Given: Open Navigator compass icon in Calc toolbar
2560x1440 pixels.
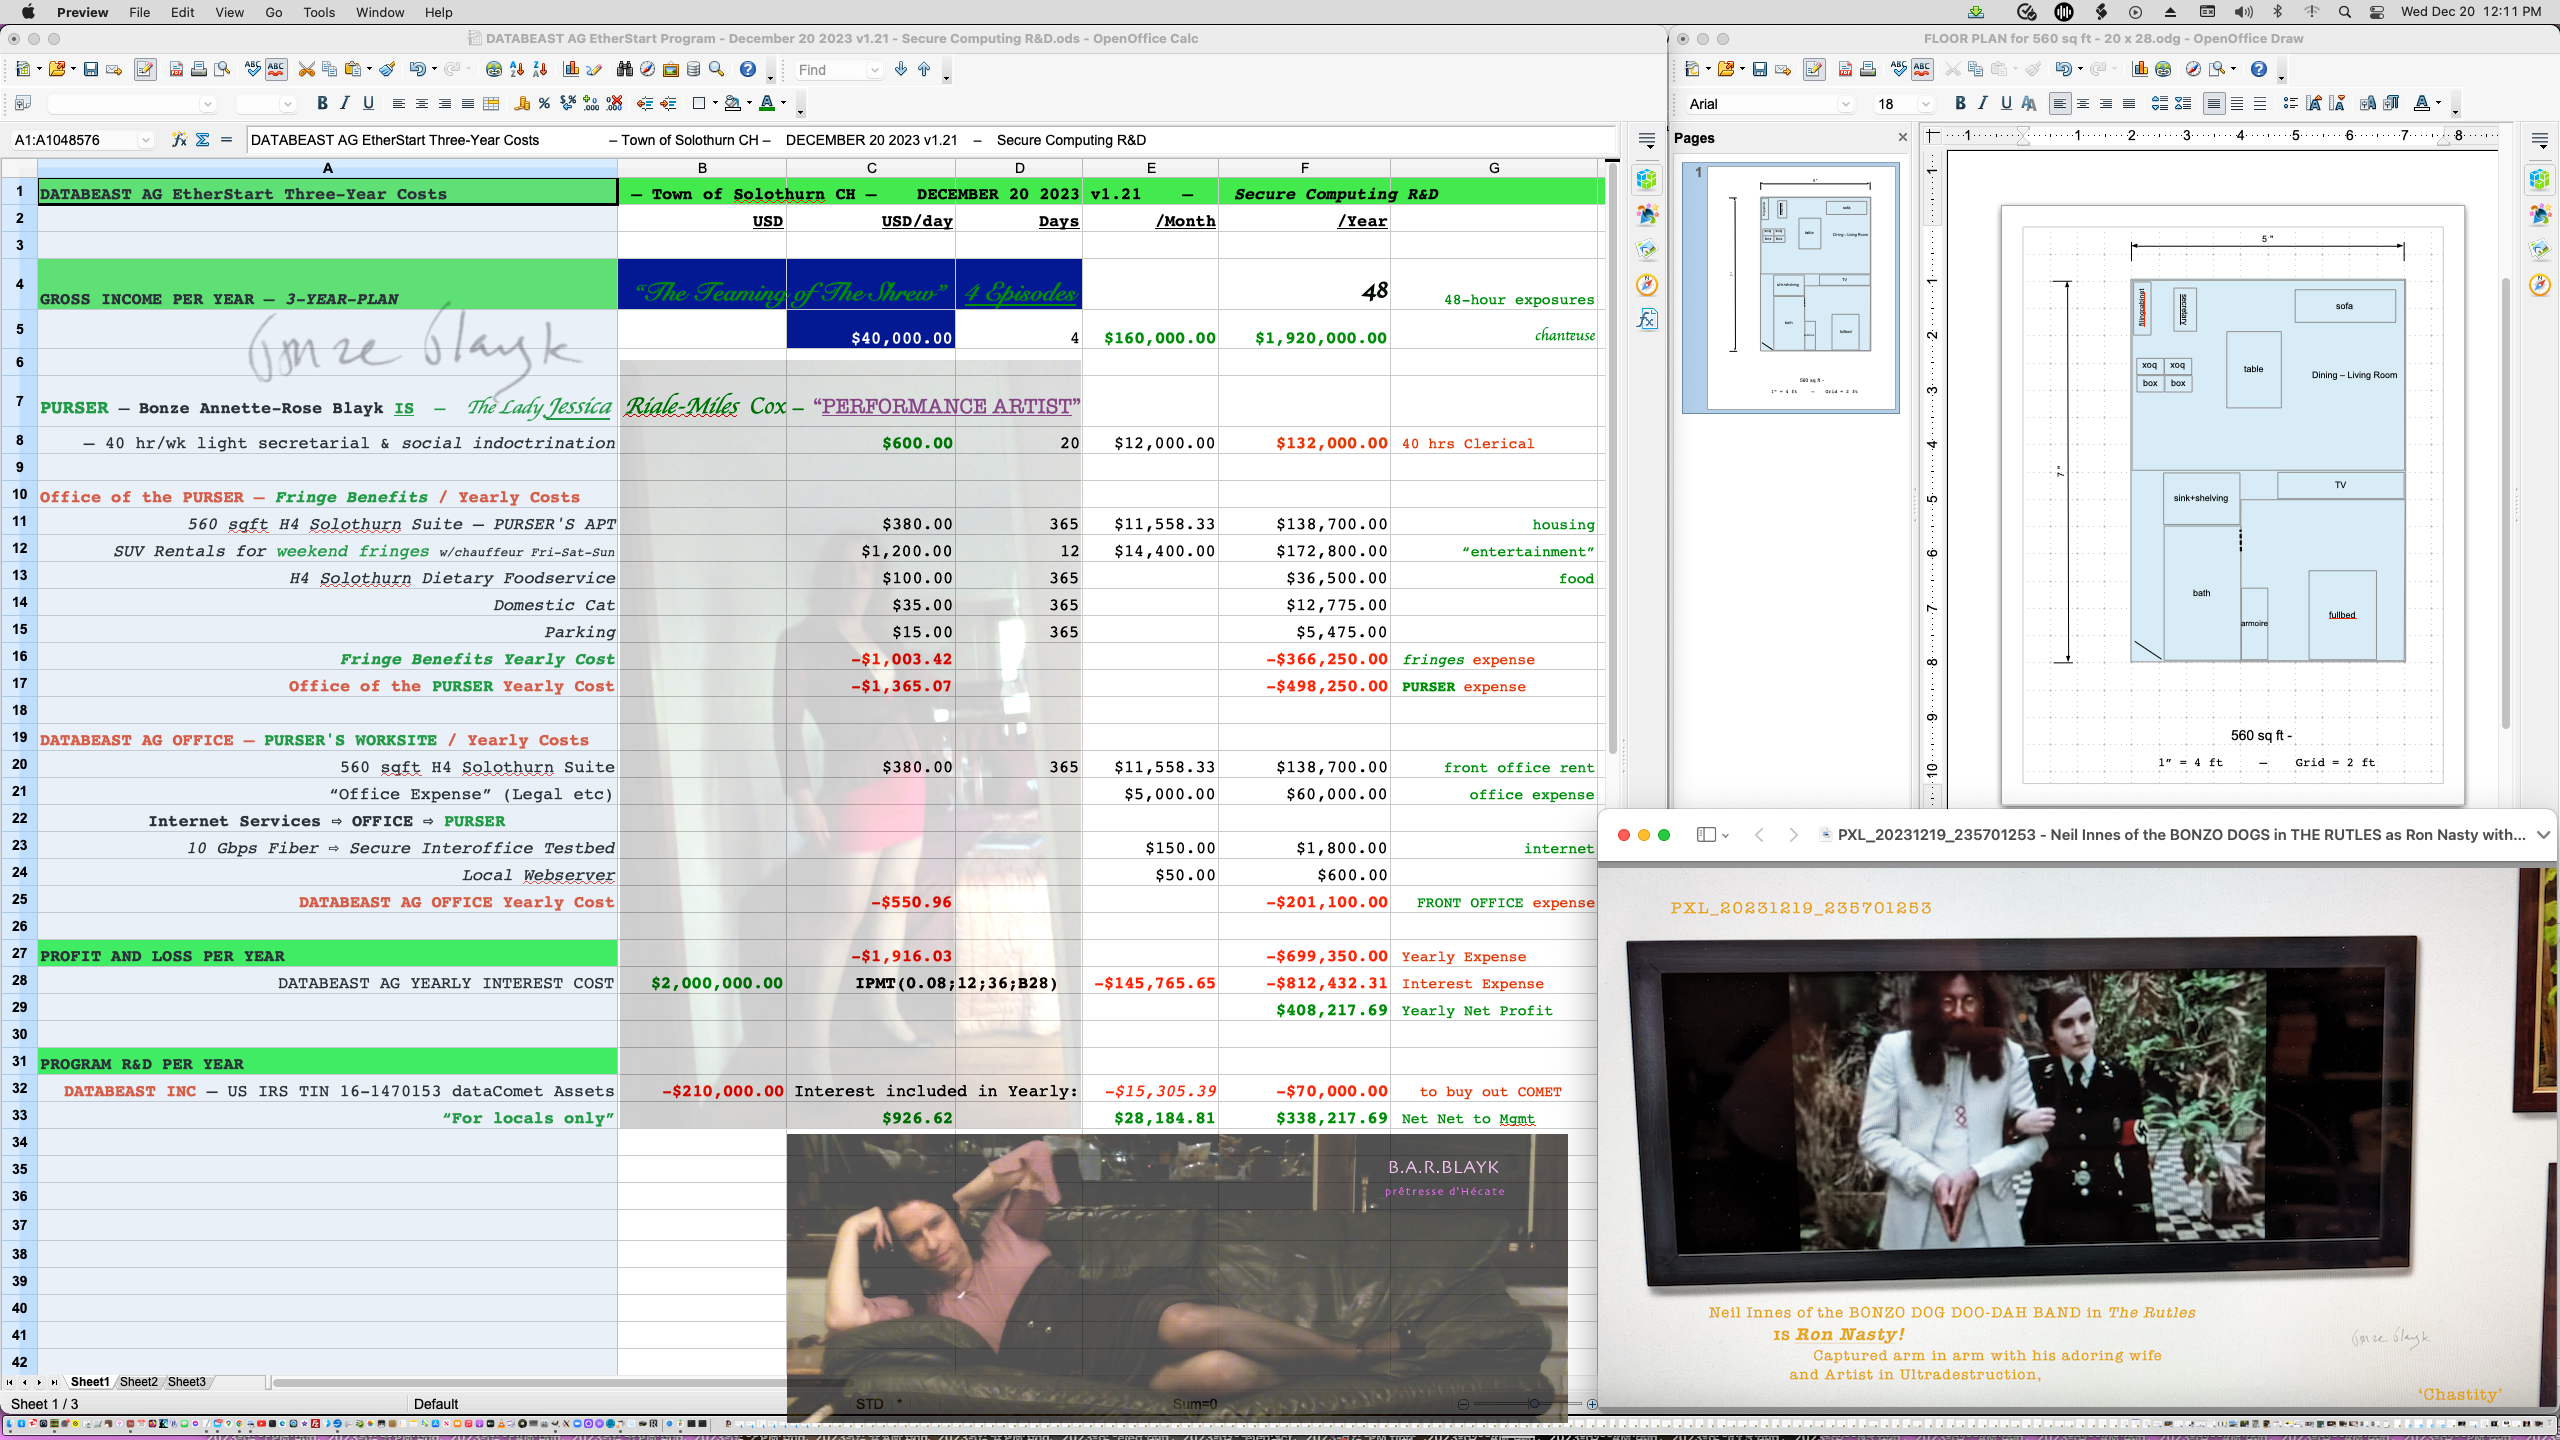Looking at the screenshot, I should pos(648,69).
